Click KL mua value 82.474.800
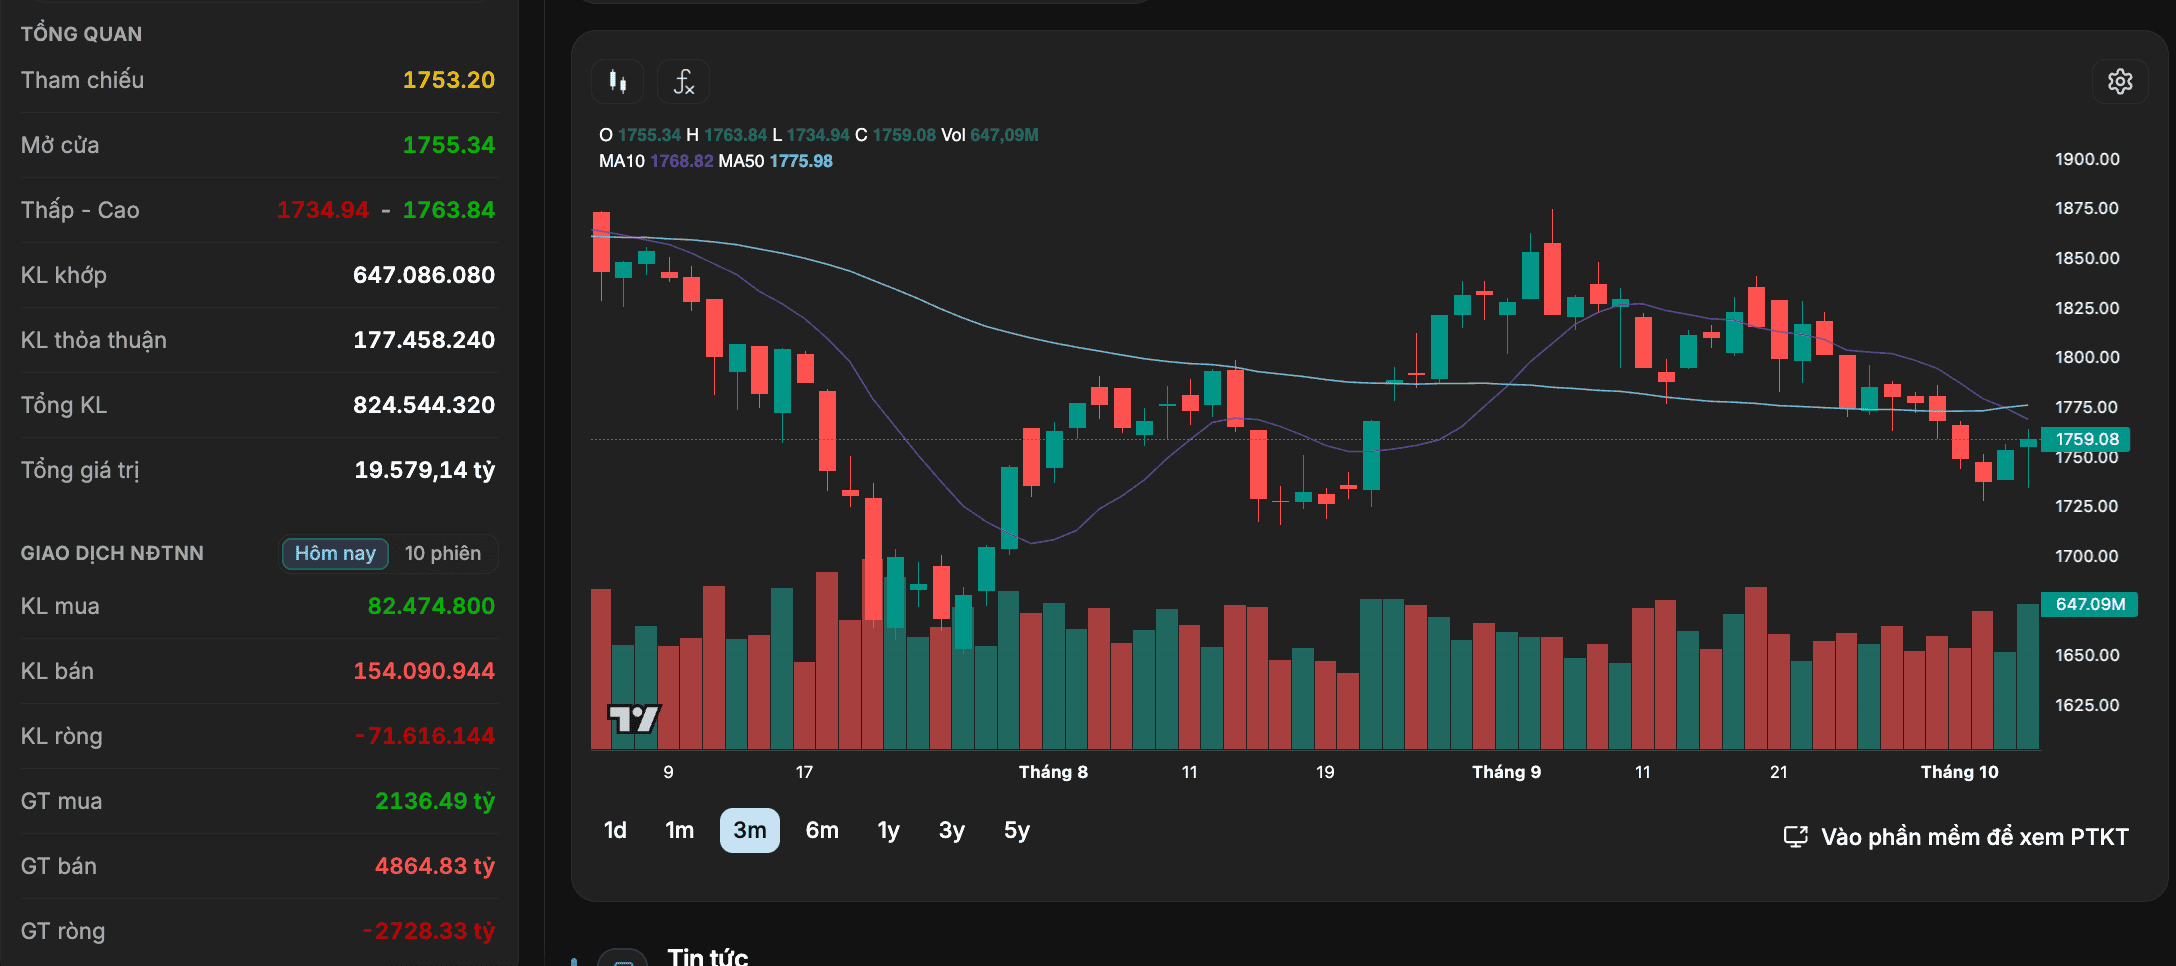Image resolution: width=2176 pixels, height=966 pixels. pyautogui.click(x=431, y=606)
